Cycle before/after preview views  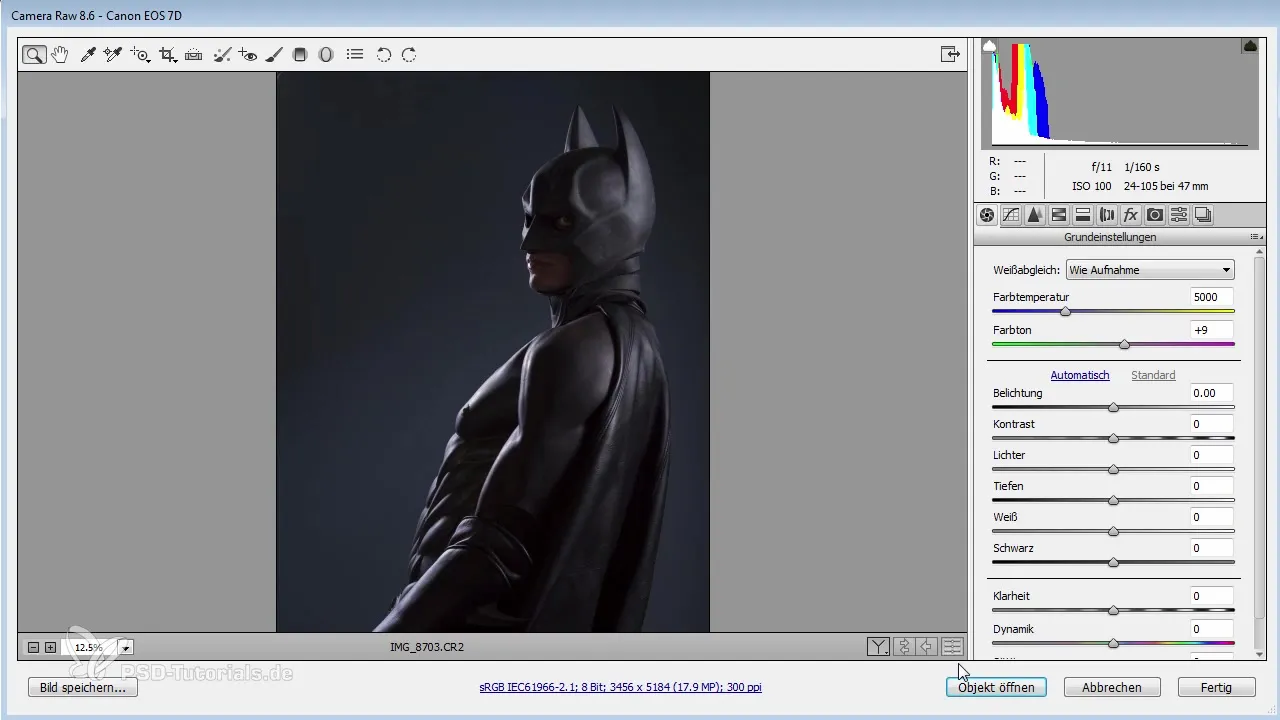point(878,647)
